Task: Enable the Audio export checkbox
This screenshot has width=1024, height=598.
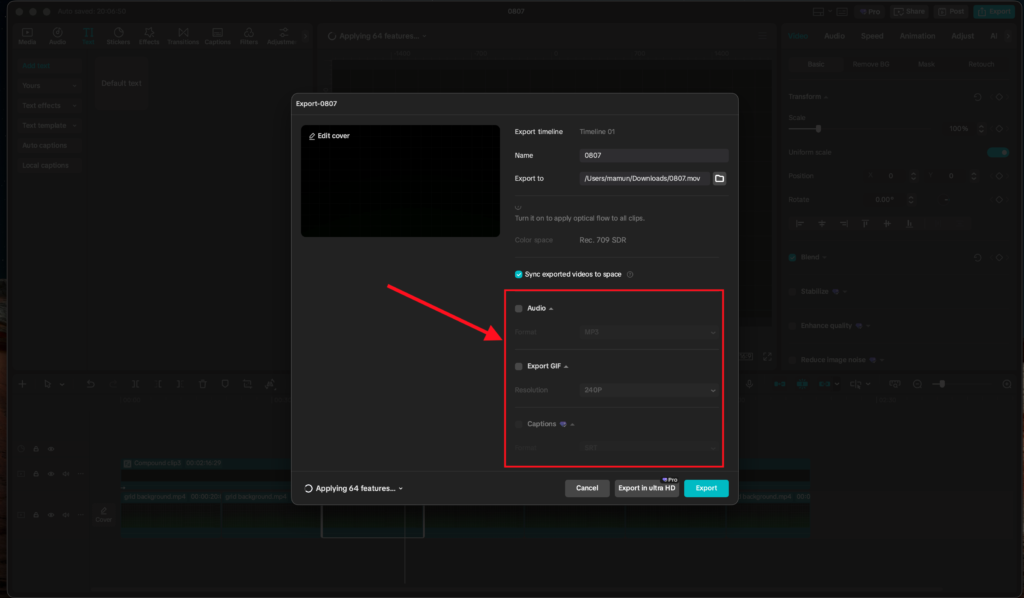Action: click(x=519, y=308)
